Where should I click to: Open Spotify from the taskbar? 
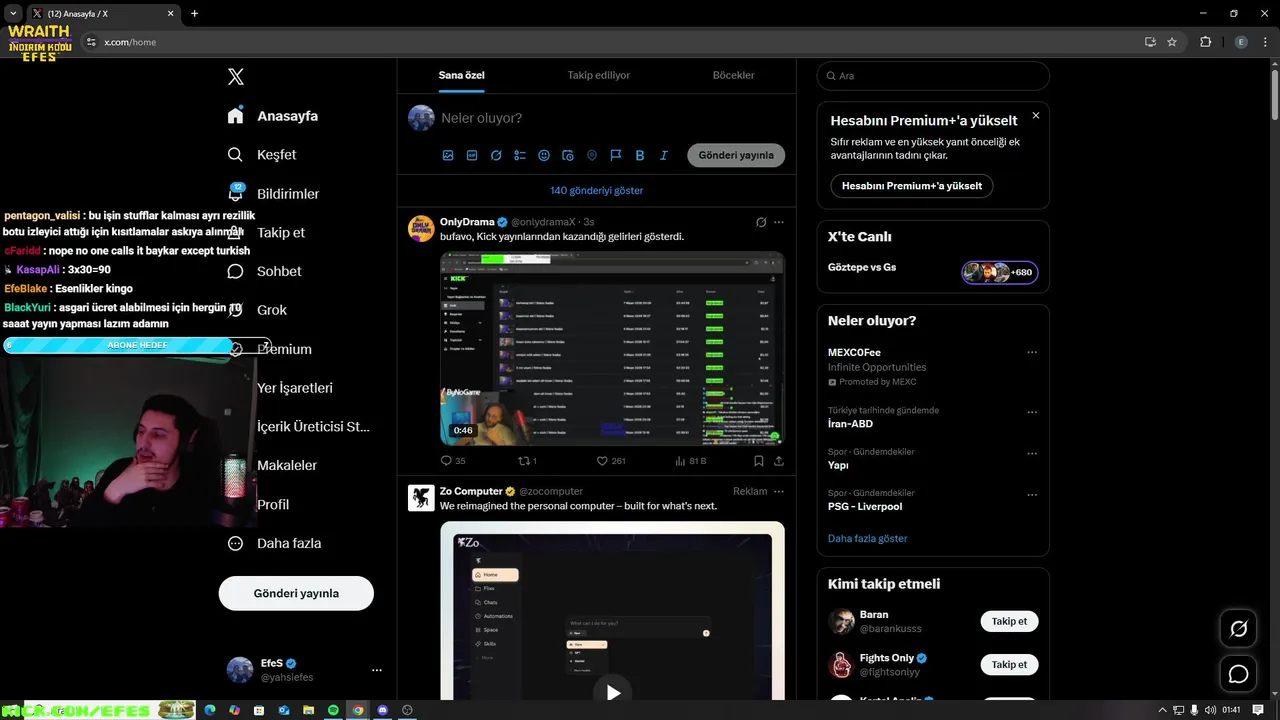pos(333,710)
